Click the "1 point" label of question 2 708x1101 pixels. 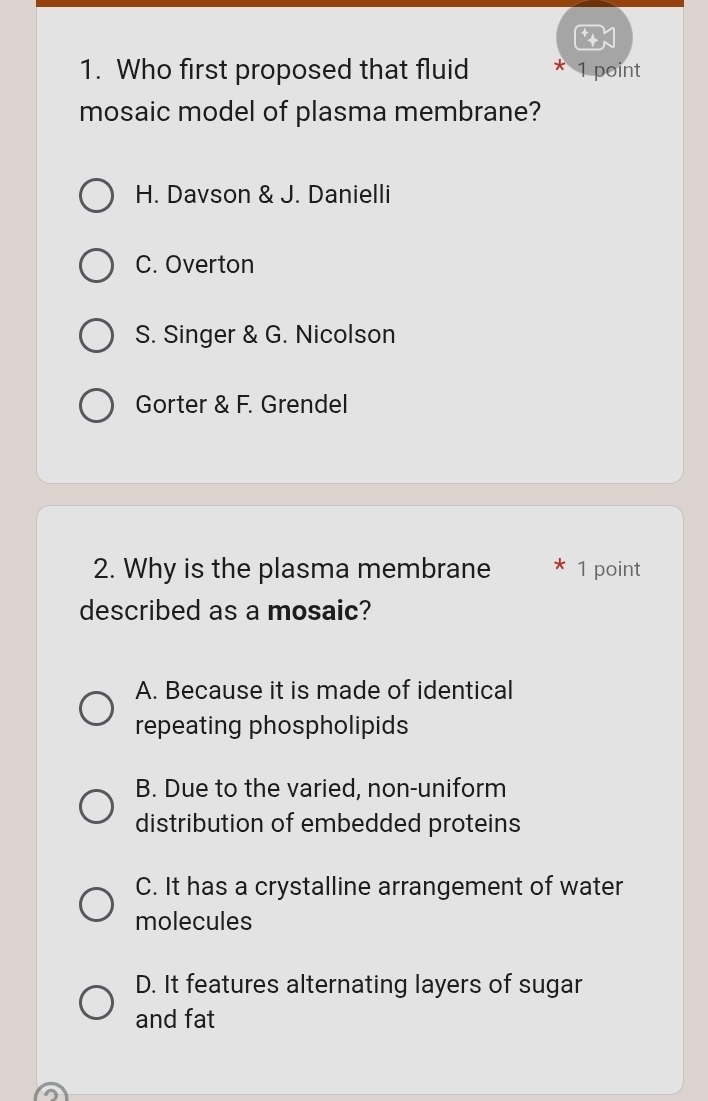click(x=609, y=569)
